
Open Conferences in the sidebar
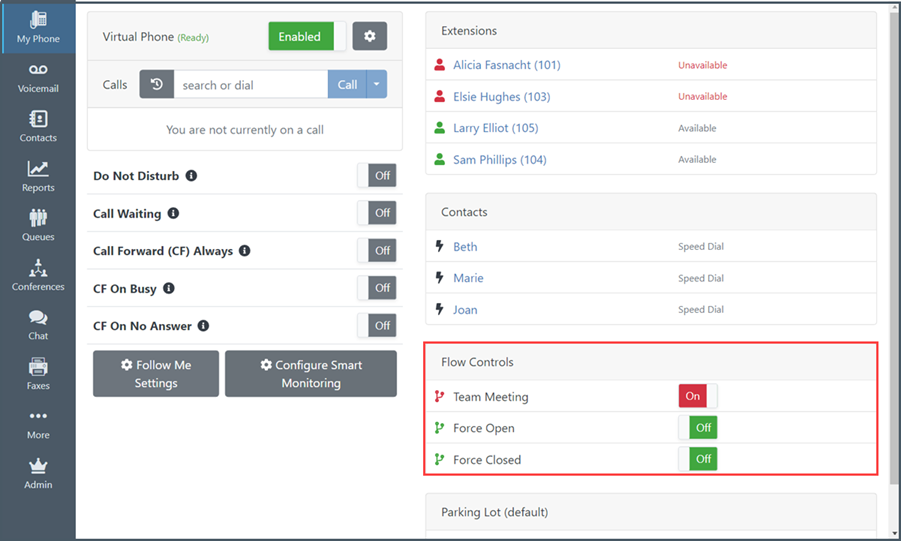point(38,275)
